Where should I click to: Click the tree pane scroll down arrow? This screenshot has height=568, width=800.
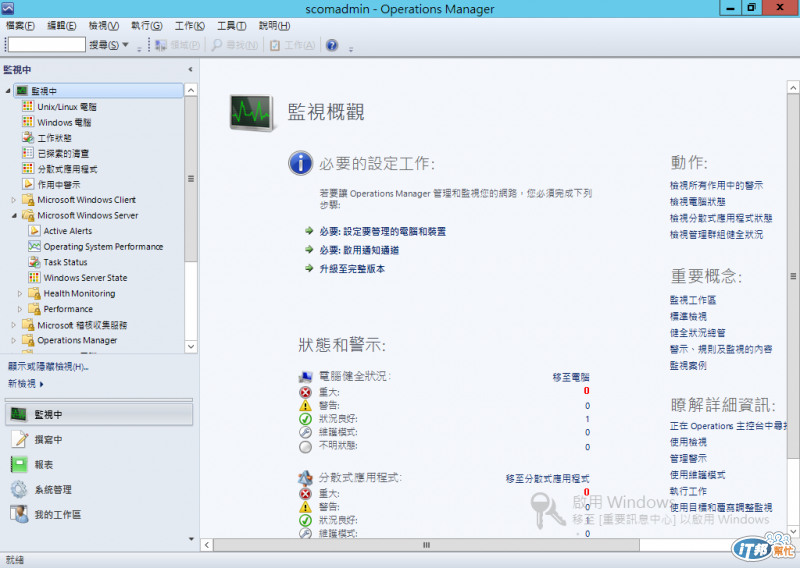click(x=191, y=347)
